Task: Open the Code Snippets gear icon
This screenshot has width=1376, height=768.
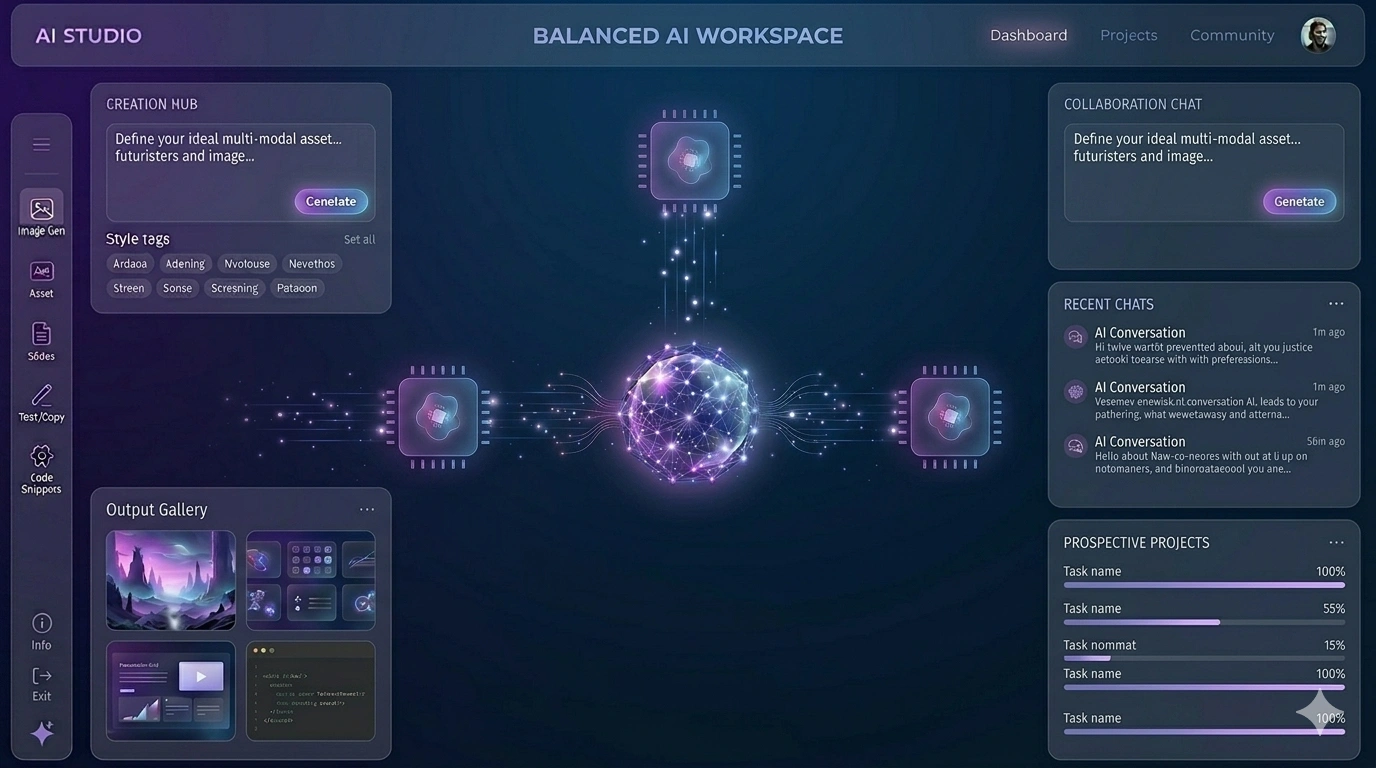Action: (x=41, y=457)
